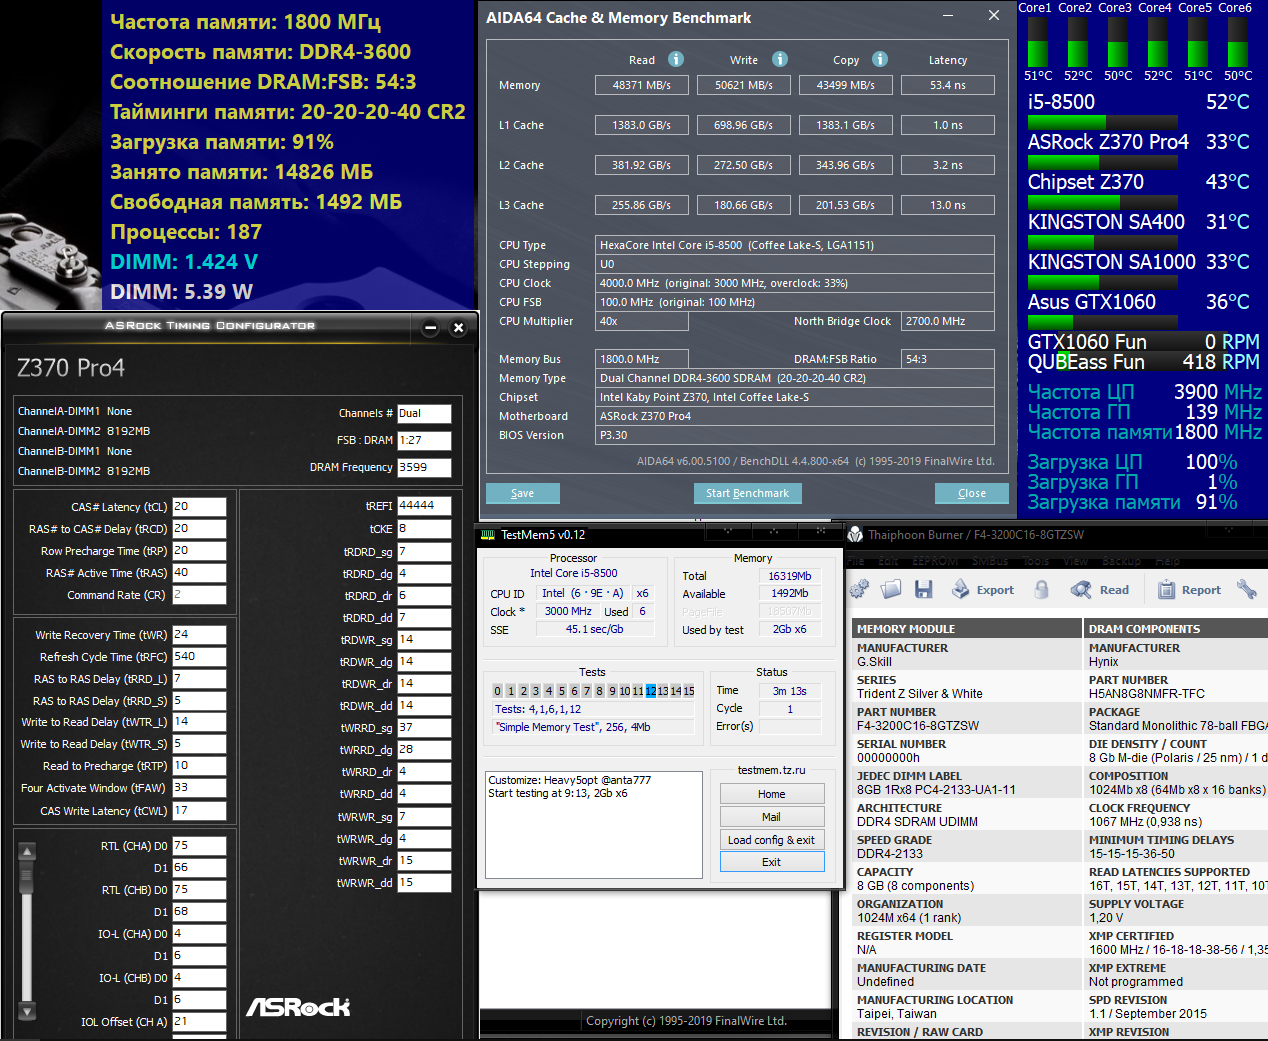Click the Read info icon in AIDA64

[676, 59]
